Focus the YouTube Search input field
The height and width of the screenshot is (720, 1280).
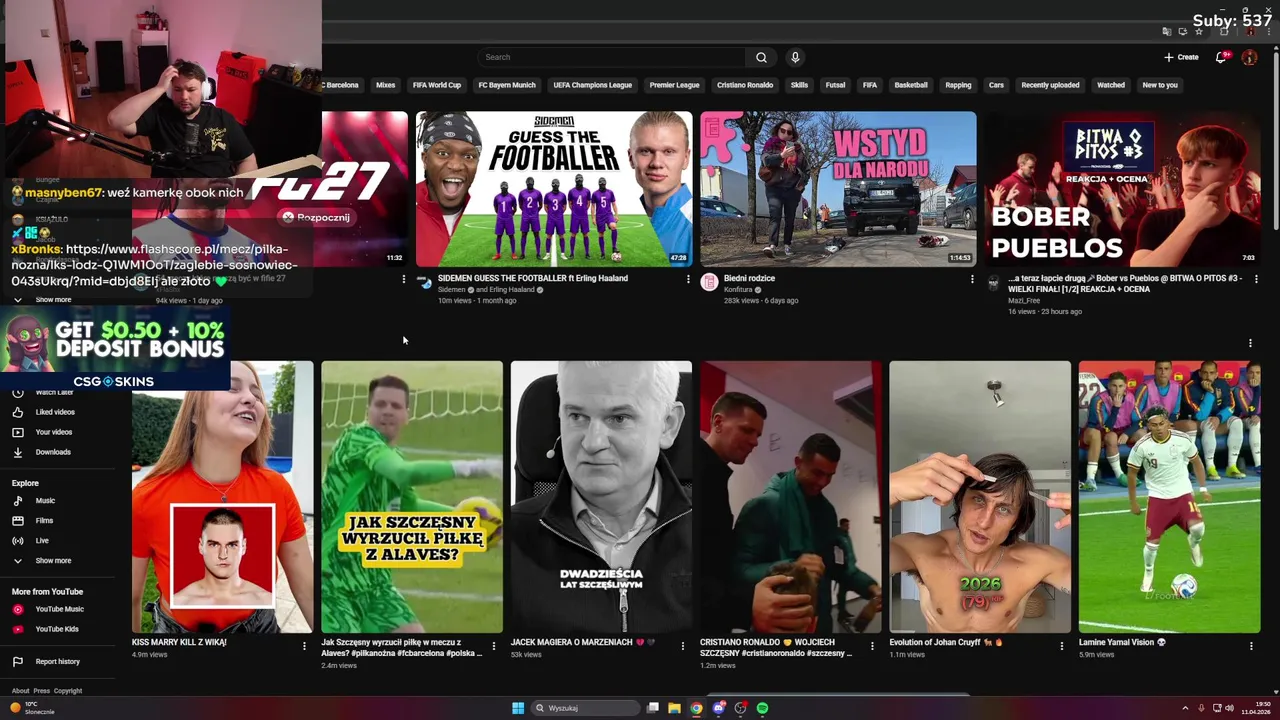point(611,57)
